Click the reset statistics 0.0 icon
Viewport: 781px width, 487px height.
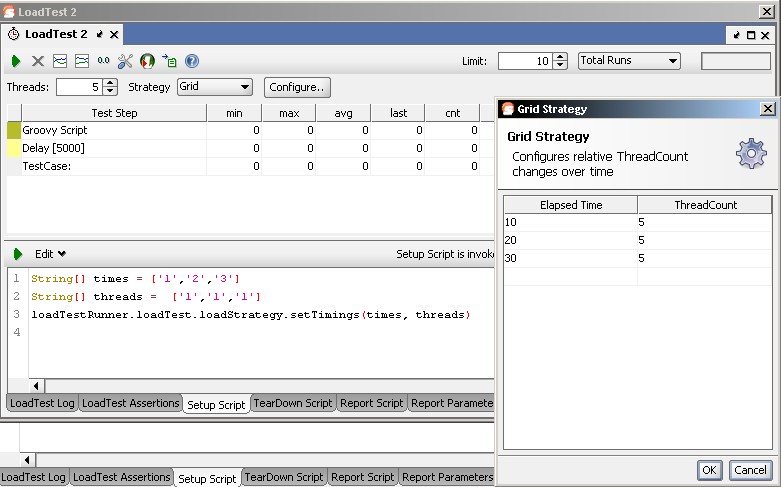point(103,61)
